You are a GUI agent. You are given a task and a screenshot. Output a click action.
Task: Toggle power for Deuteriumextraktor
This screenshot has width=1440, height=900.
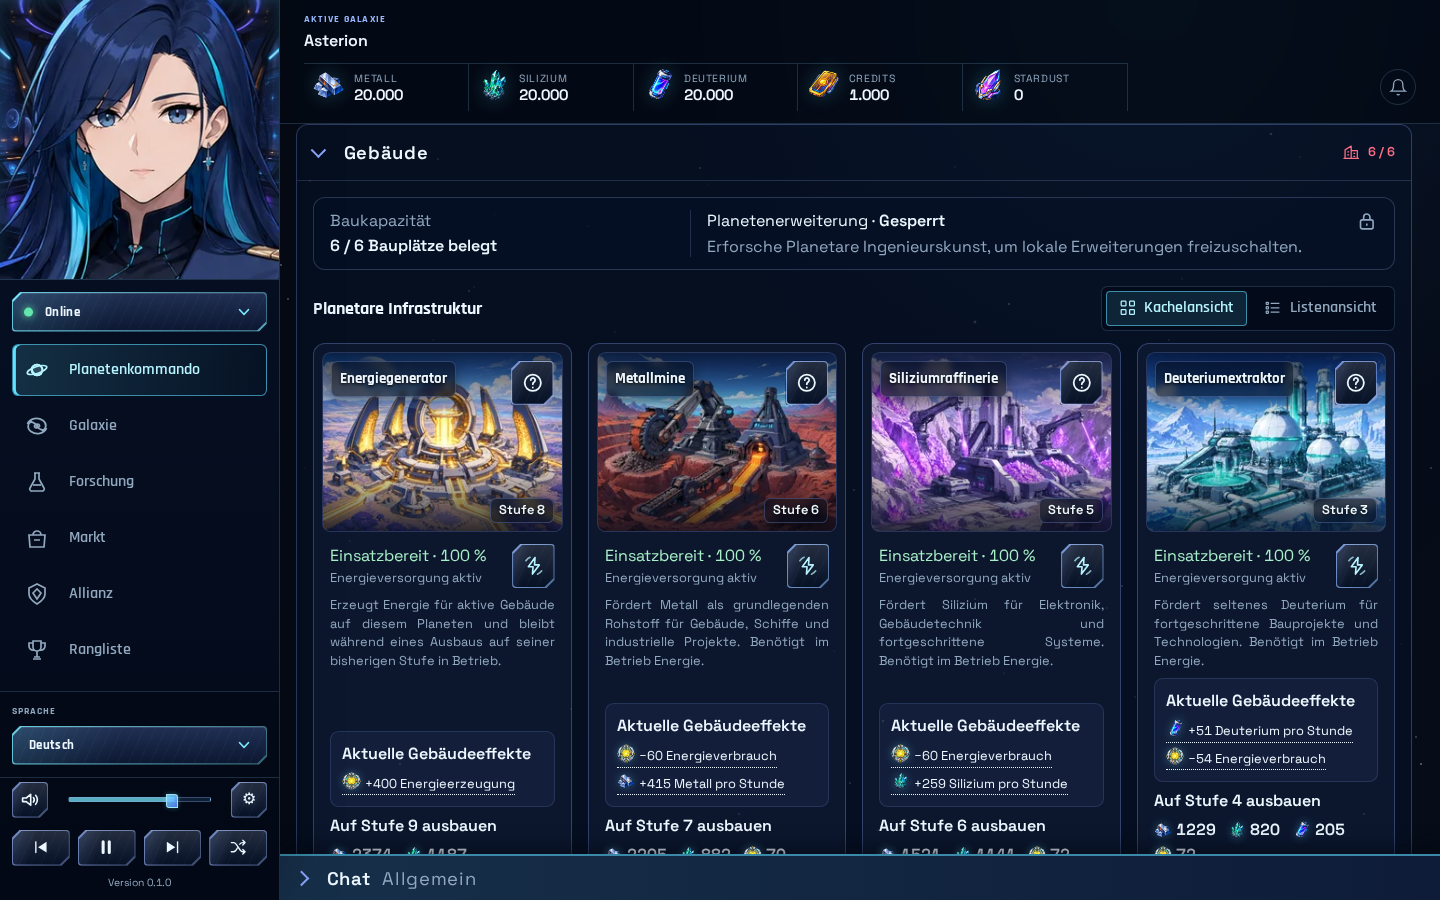(x=1356, y=566)
